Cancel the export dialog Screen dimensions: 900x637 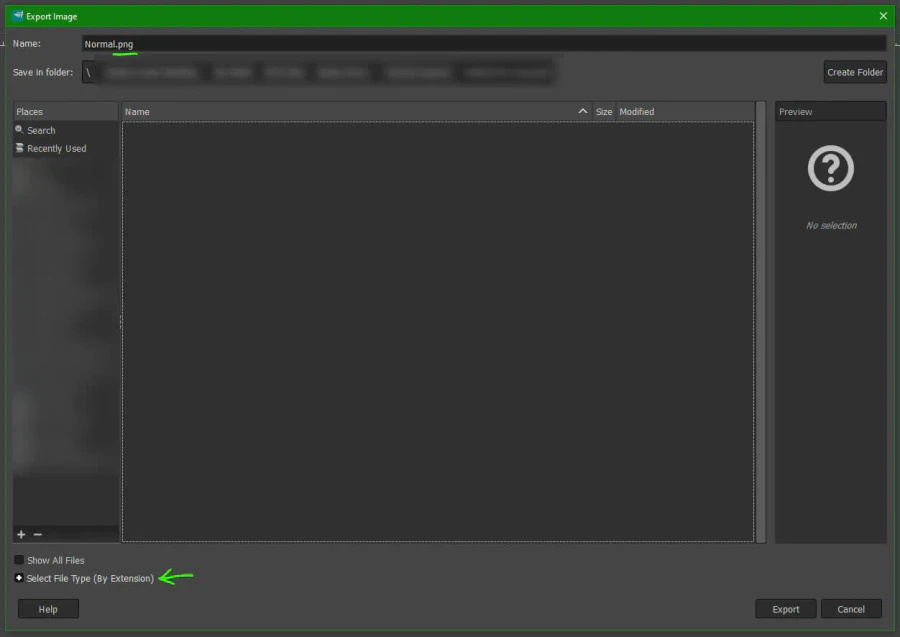click(x=850, y=609)
